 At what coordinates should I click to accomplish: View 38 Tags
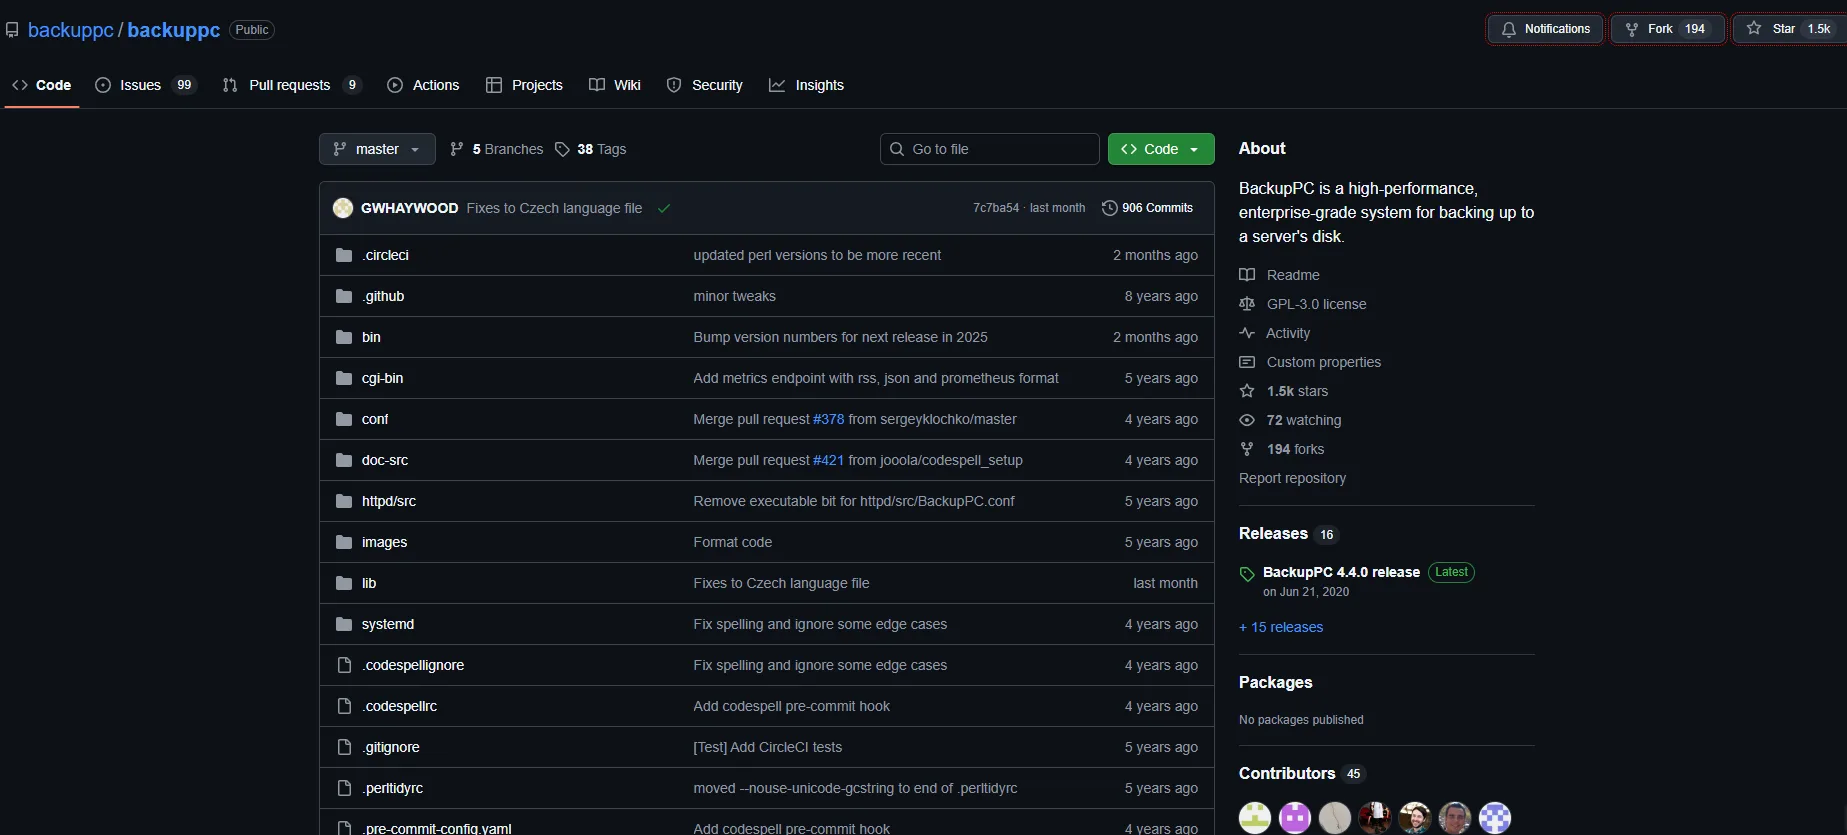click(x=591, y=149)
